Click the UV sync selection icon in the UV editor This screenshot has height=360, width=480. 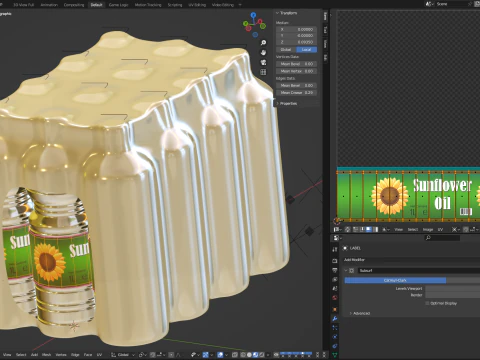[347, 229]
